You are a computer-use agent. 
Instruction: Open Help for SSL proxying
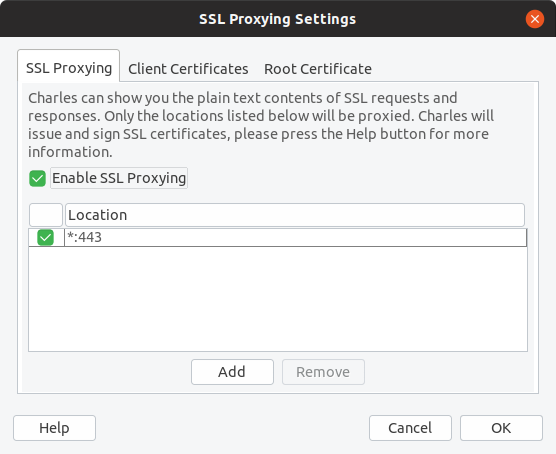54,428
